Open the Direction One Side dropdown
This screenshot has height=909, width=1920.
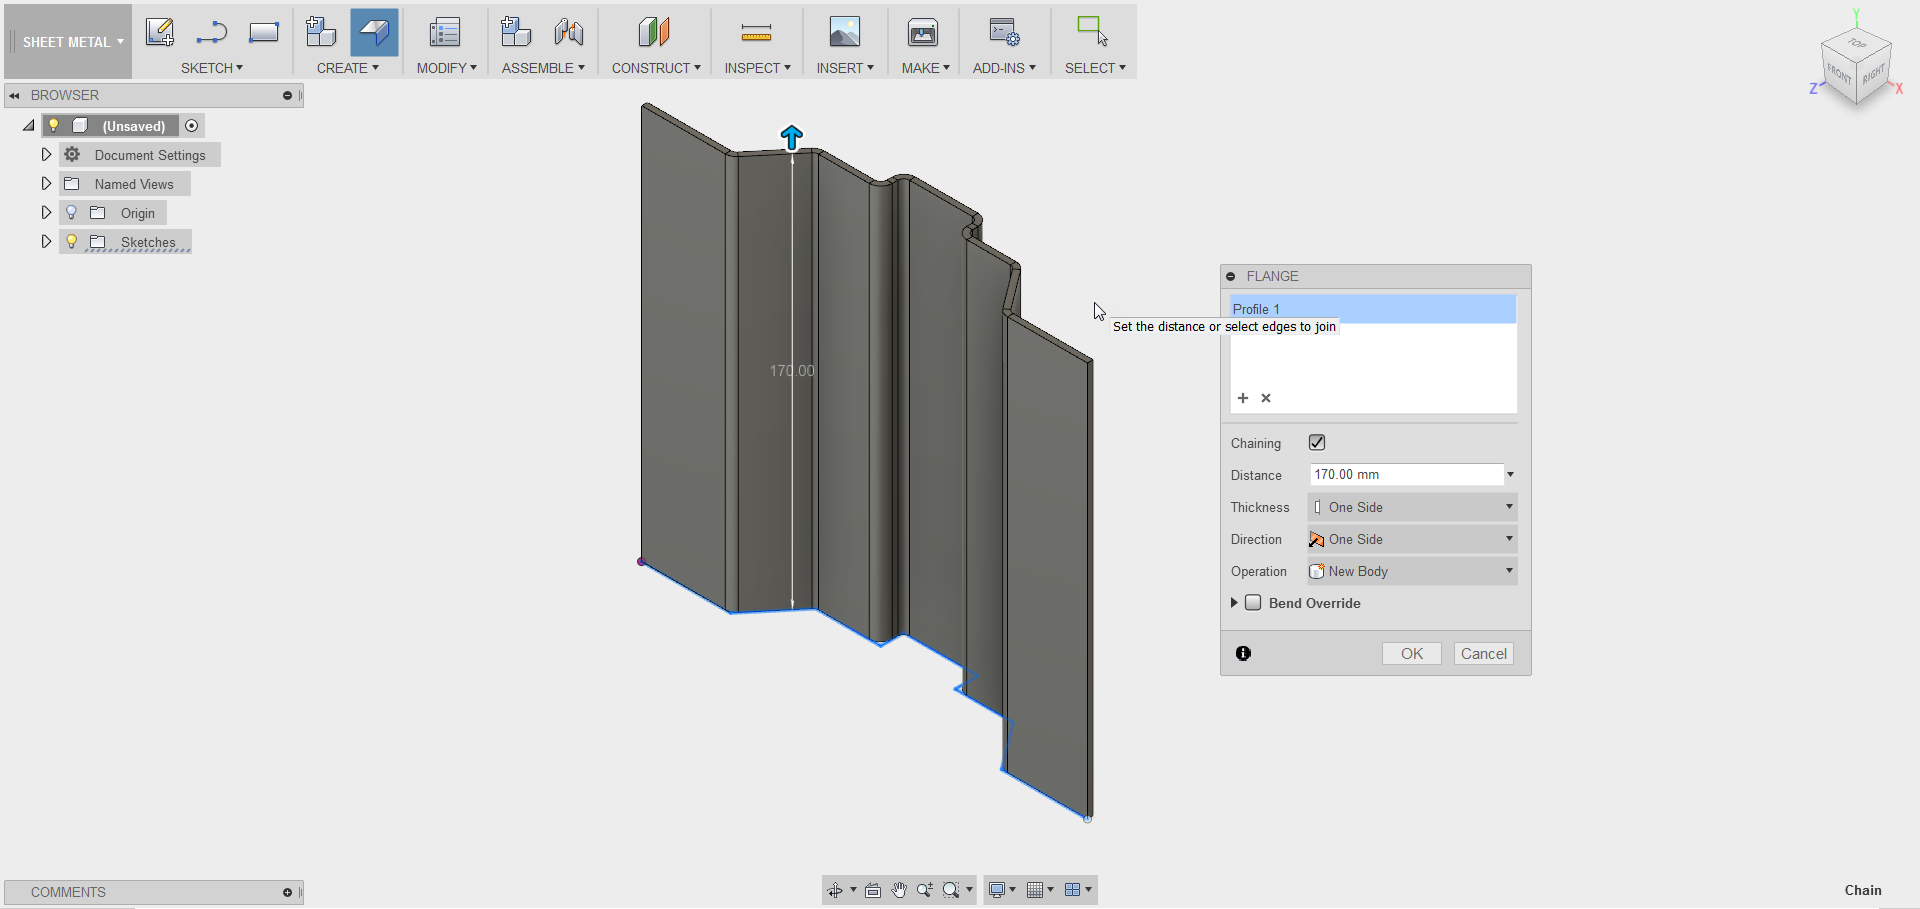coord(1412,539)
